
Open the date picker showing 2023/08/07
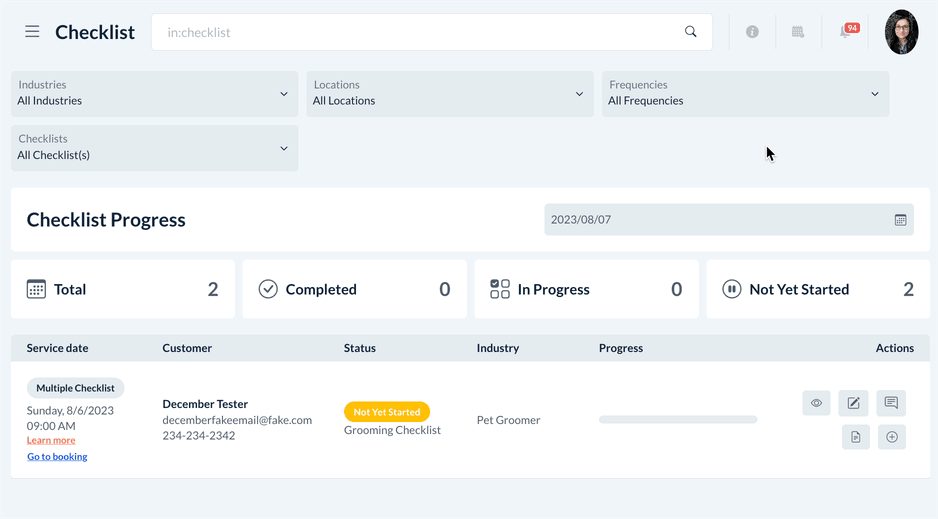point(728,220)
